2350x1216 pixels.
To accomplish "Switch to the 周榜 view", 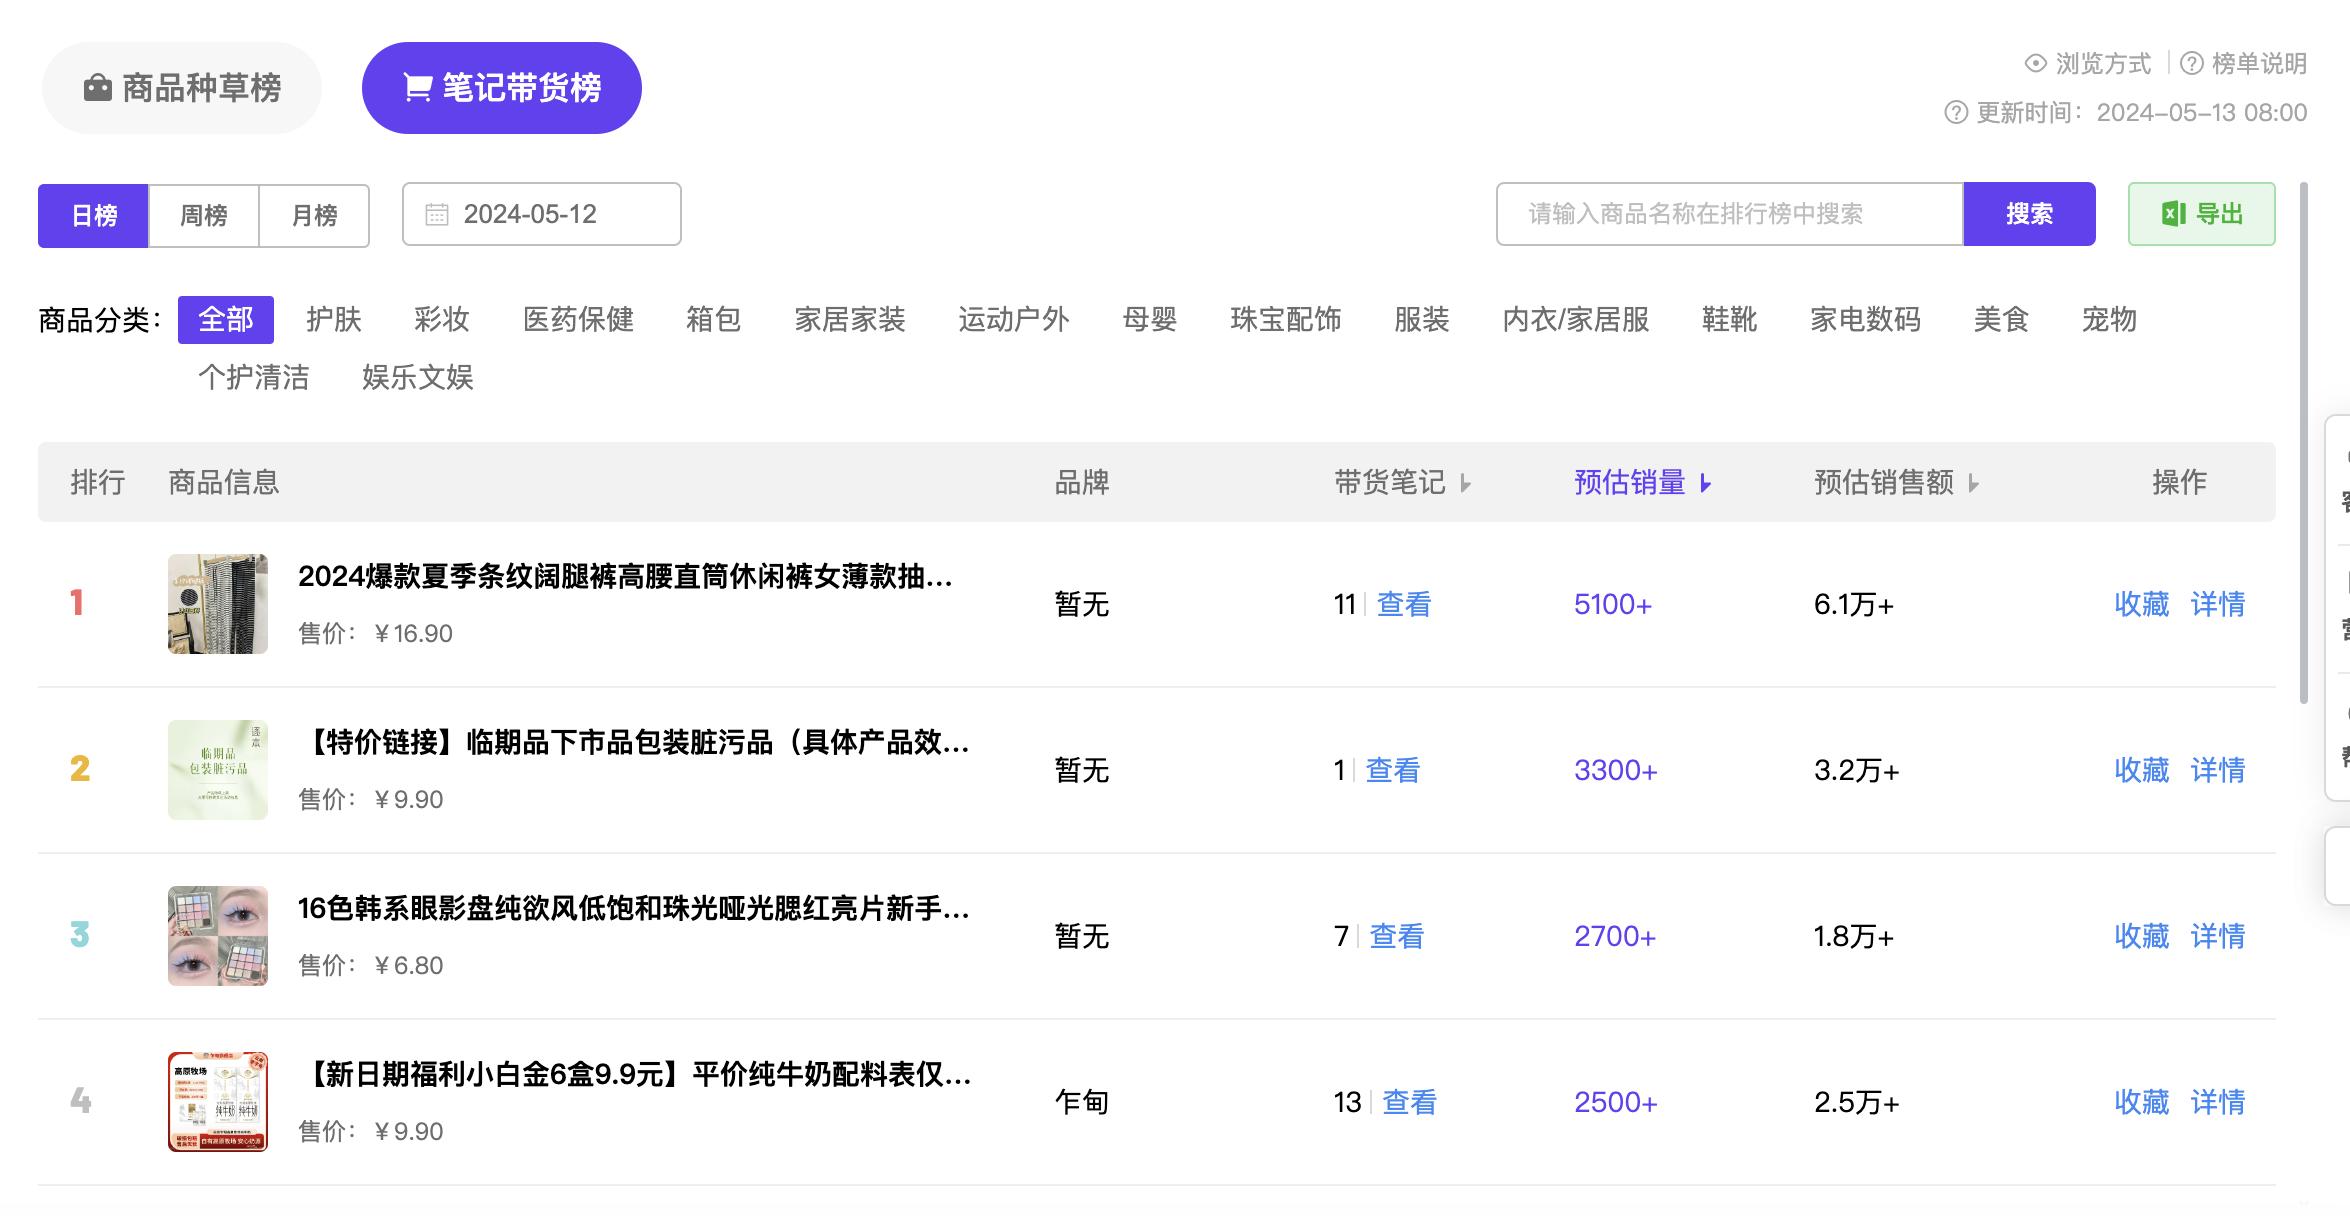I will (x=203, y=214).
